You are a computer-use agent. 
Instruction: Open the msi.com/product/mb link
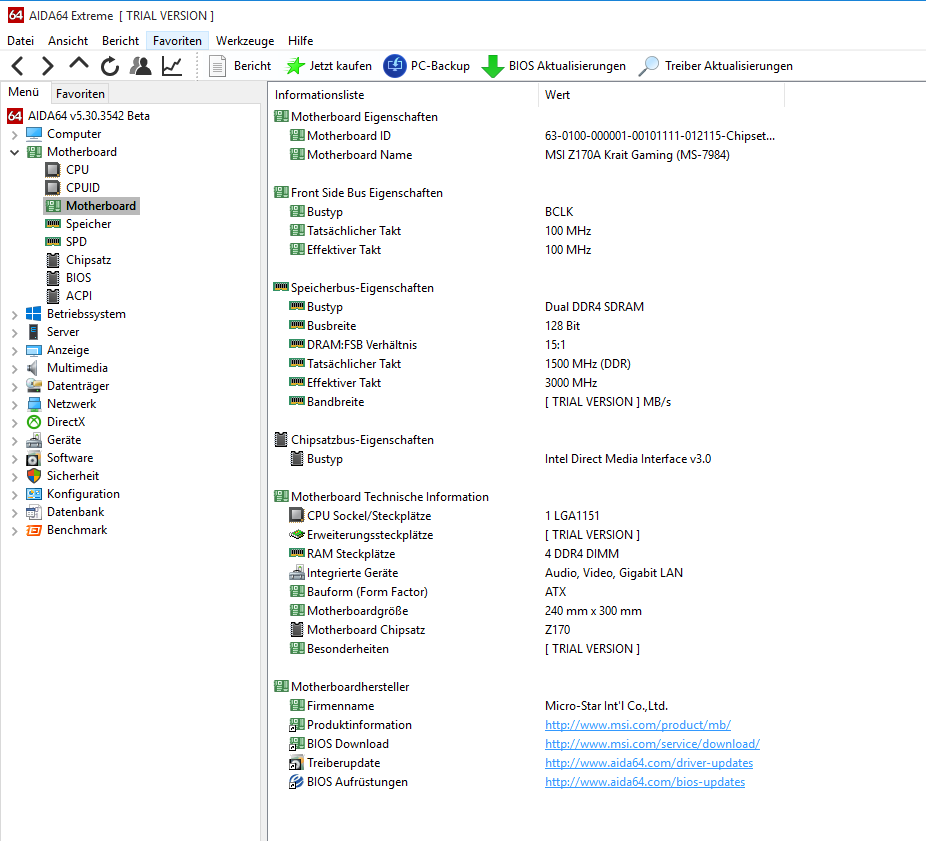638,725
